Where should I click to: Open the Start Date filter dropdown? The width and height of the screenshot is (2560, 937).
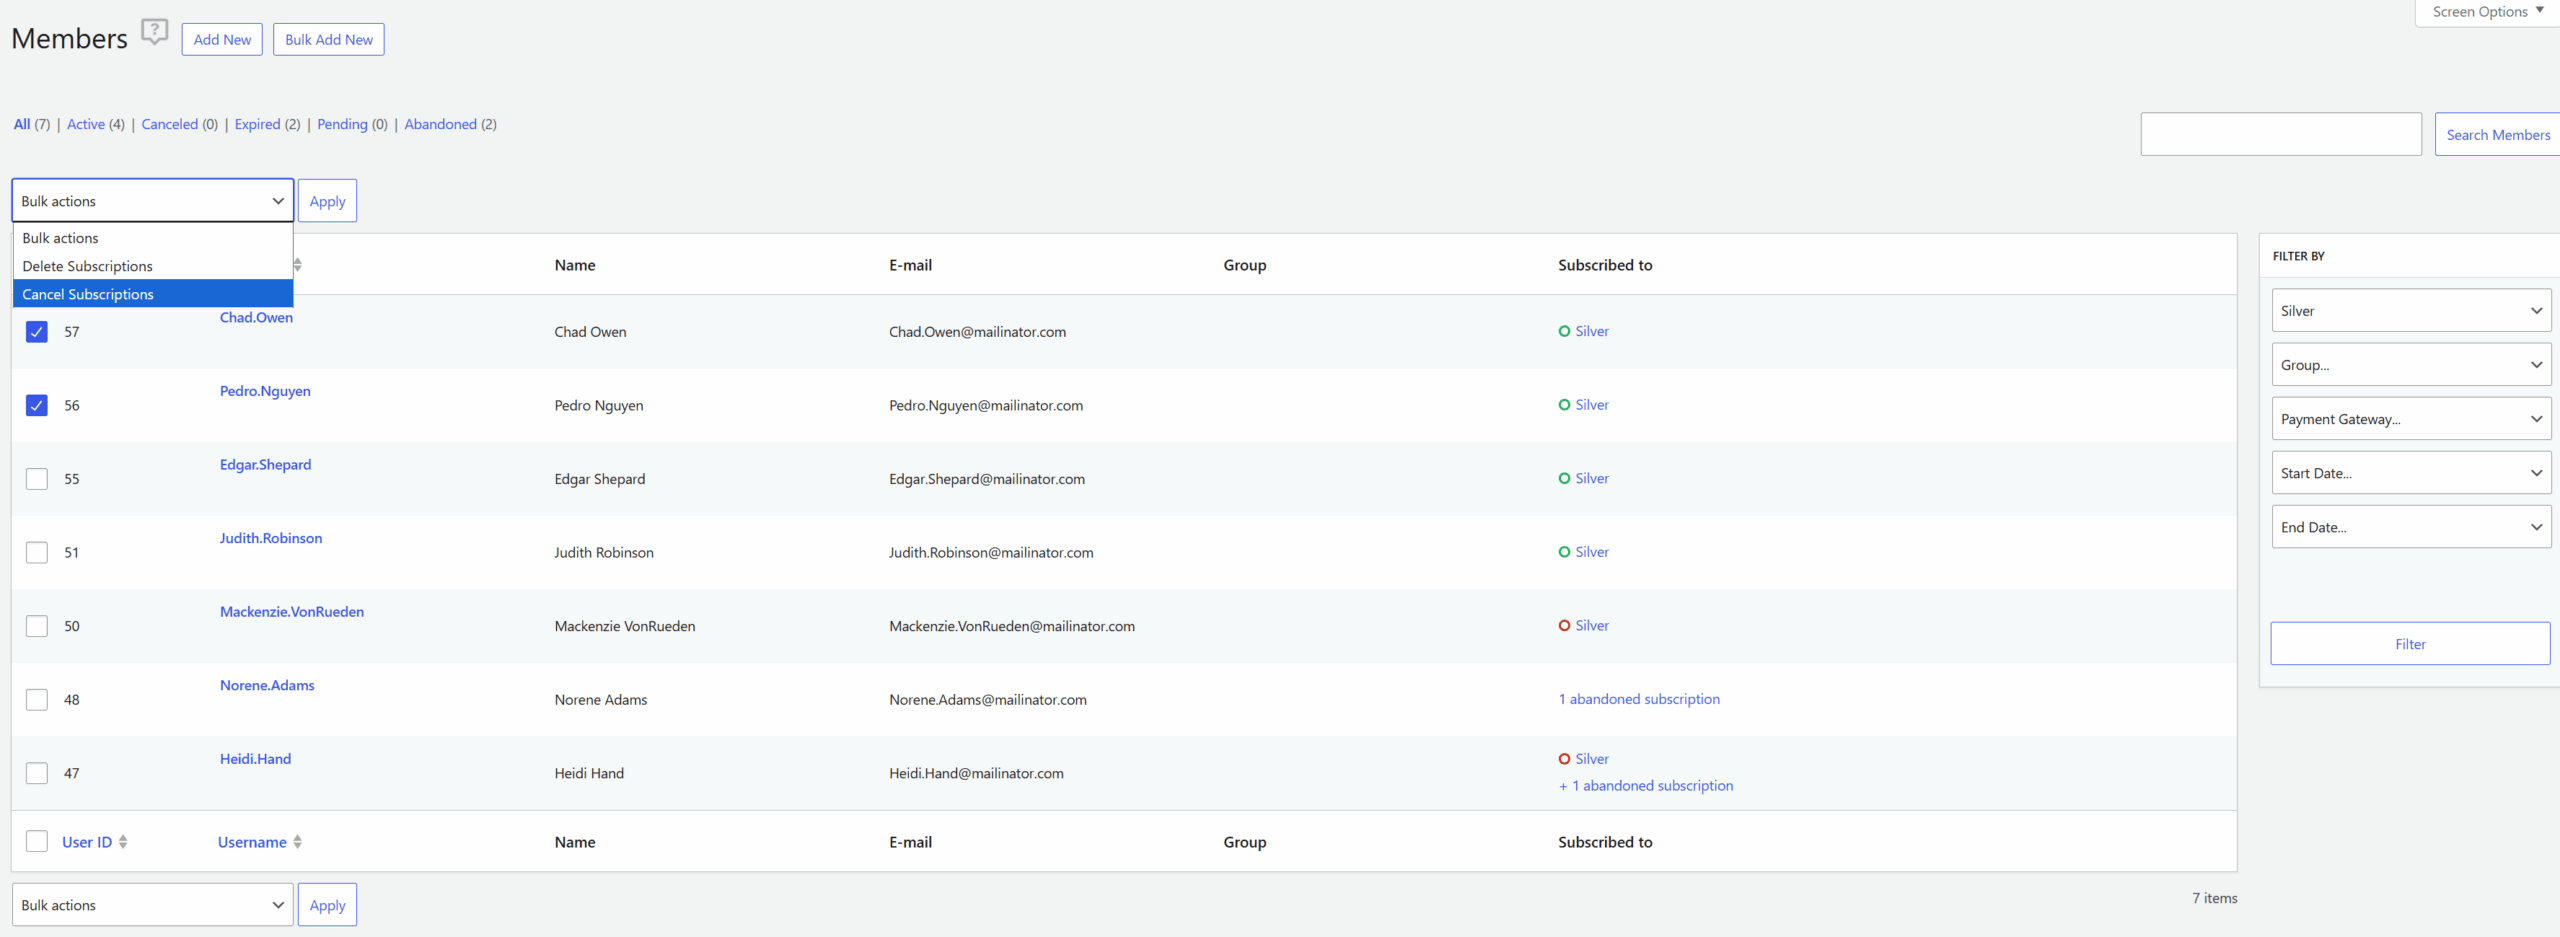(2410, 473)
